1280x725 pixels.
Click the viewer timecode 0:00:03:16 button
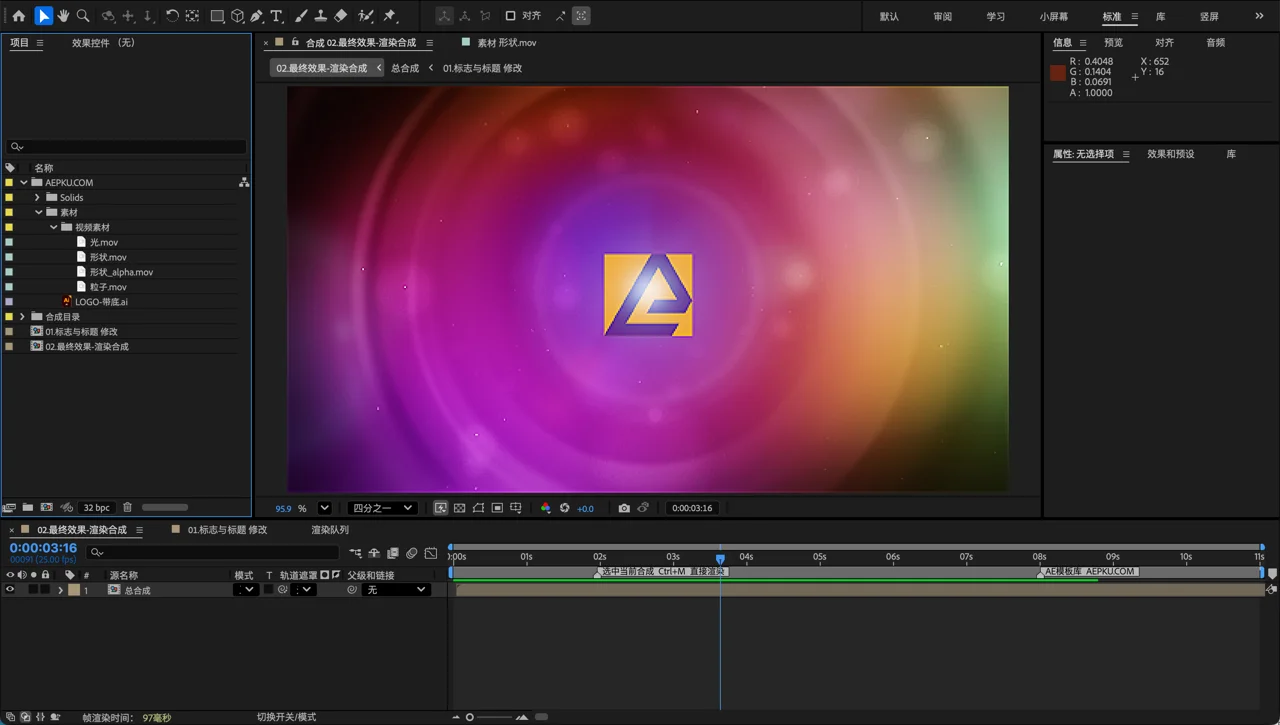[692, 508]
